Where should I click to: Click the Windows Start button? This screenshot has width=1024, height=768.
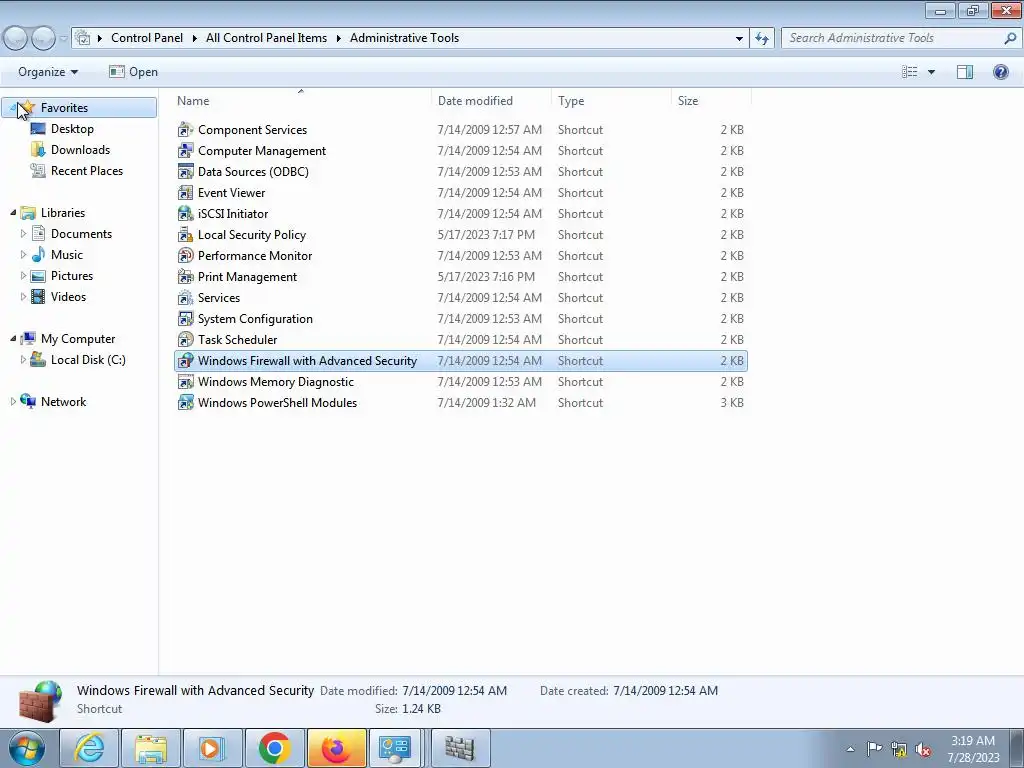coord(27,748)
